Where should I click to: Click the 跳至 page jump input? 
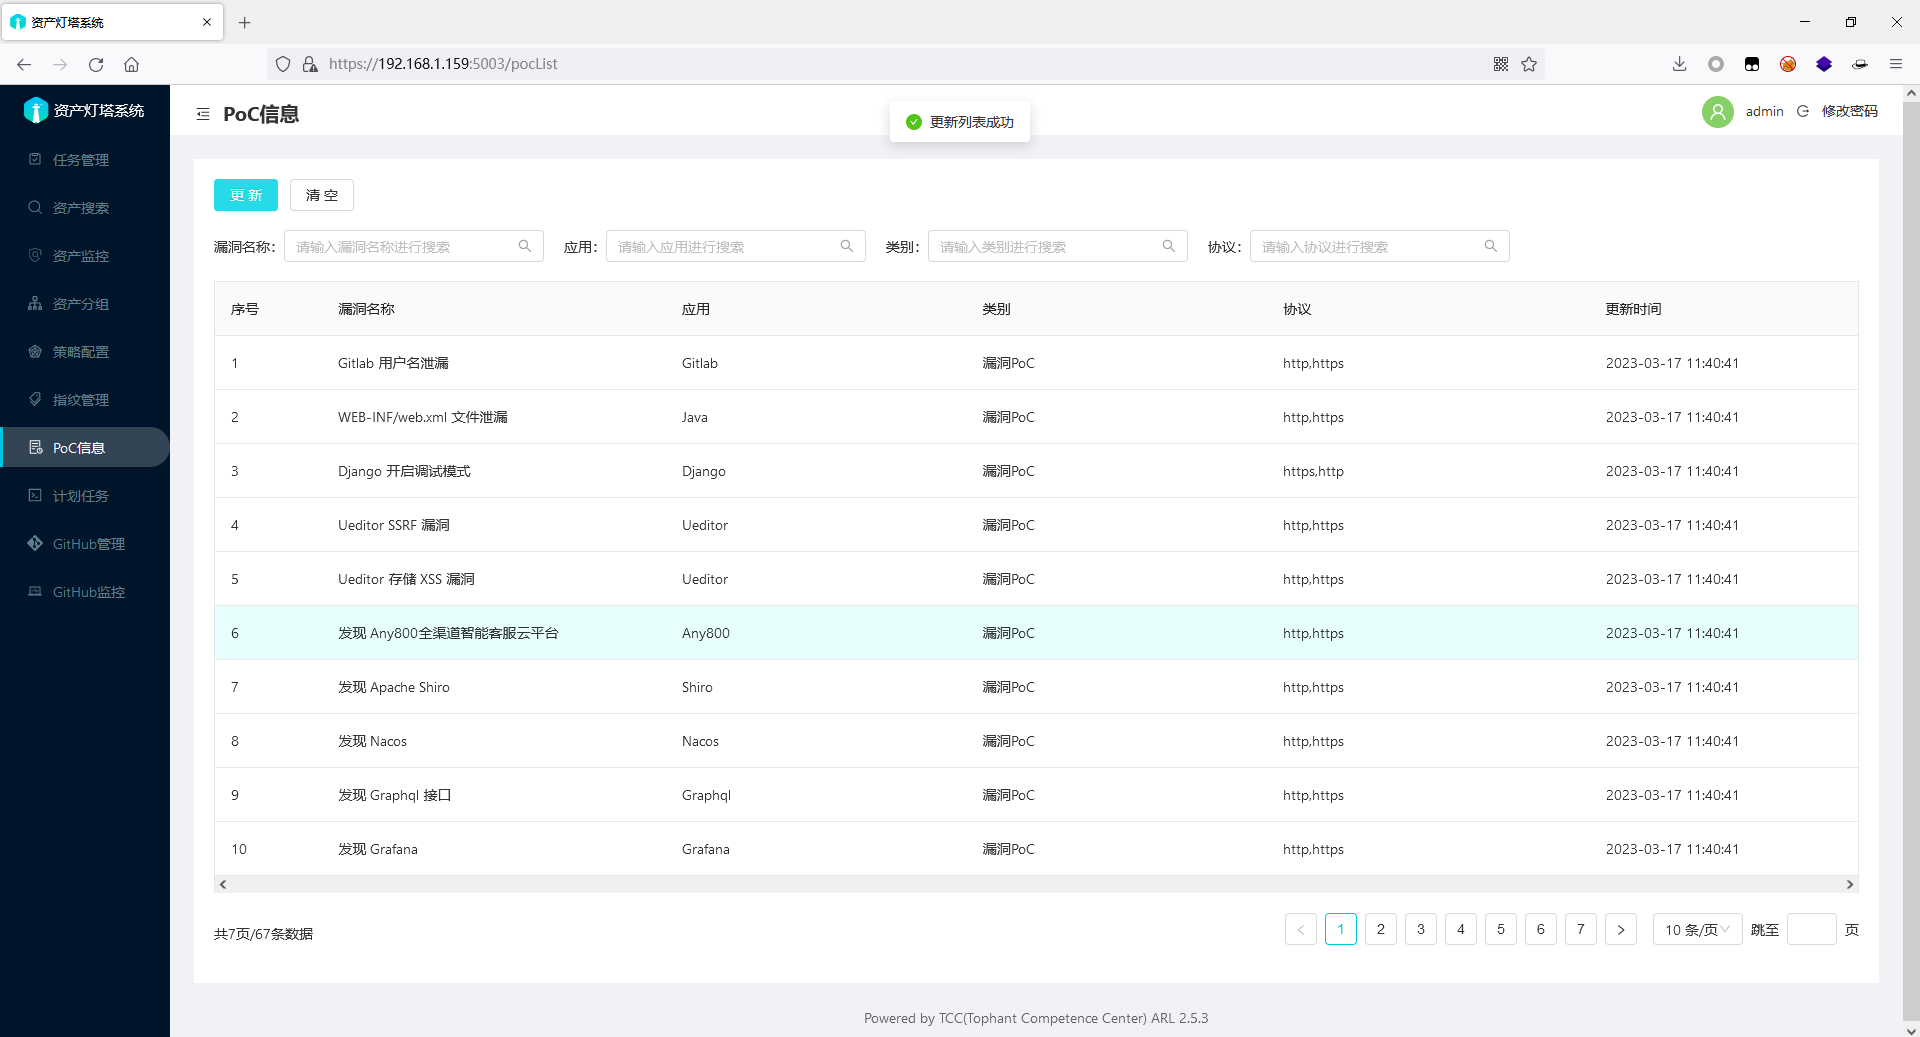tap(1812, 929)
